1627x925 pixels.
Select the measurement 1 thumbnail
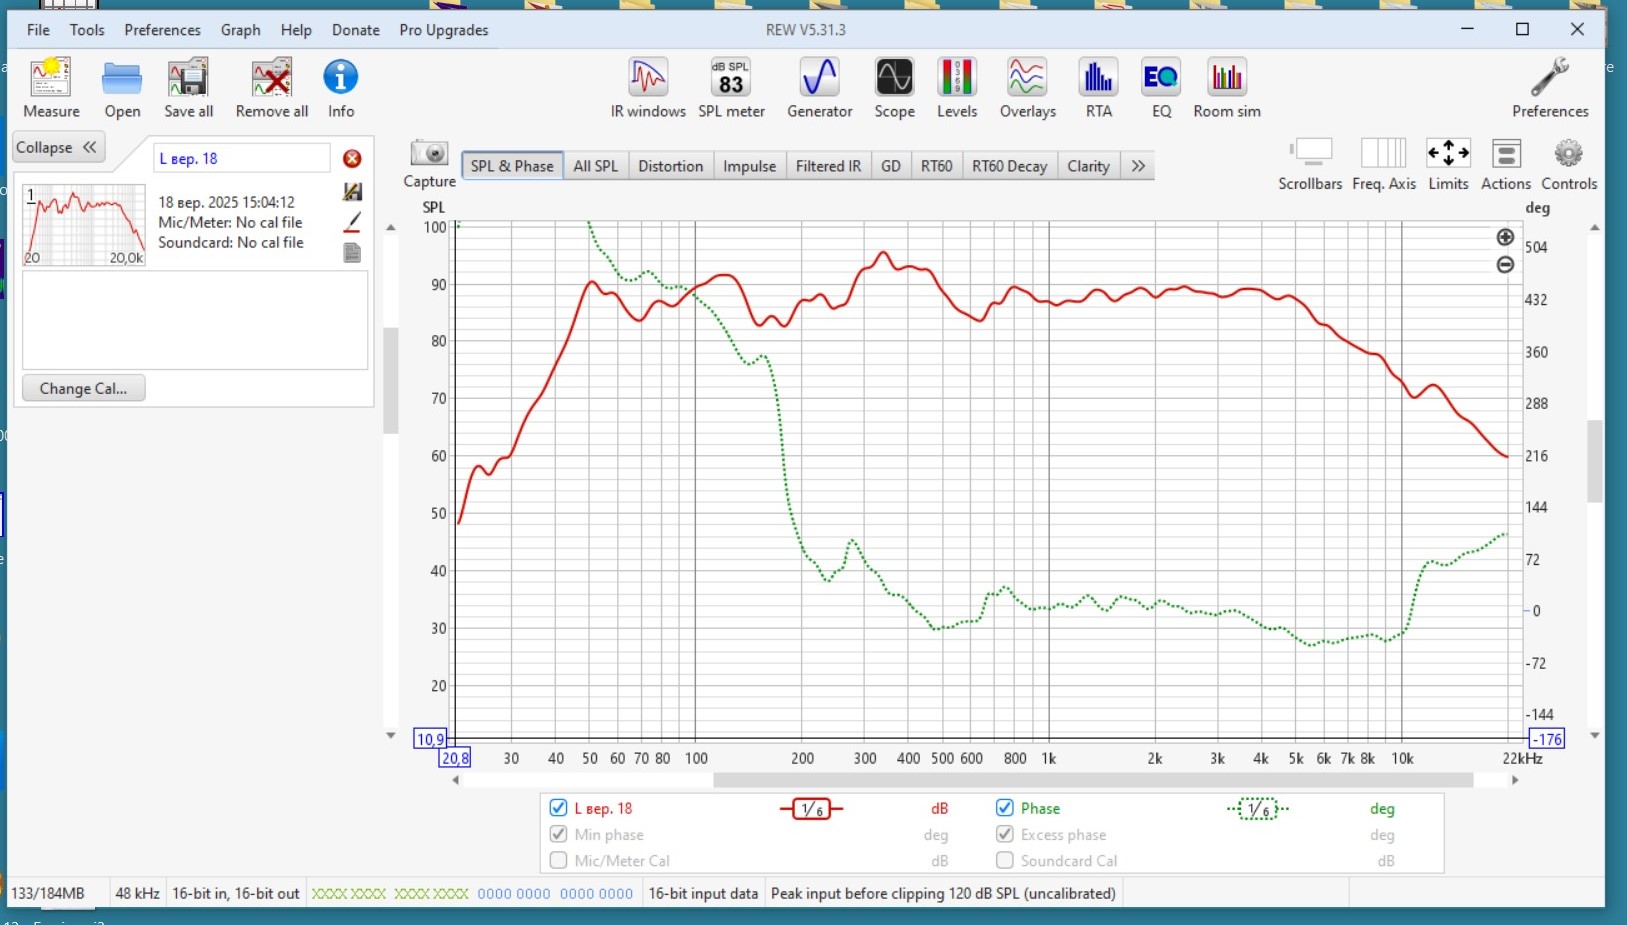click(x=84, y=225)
